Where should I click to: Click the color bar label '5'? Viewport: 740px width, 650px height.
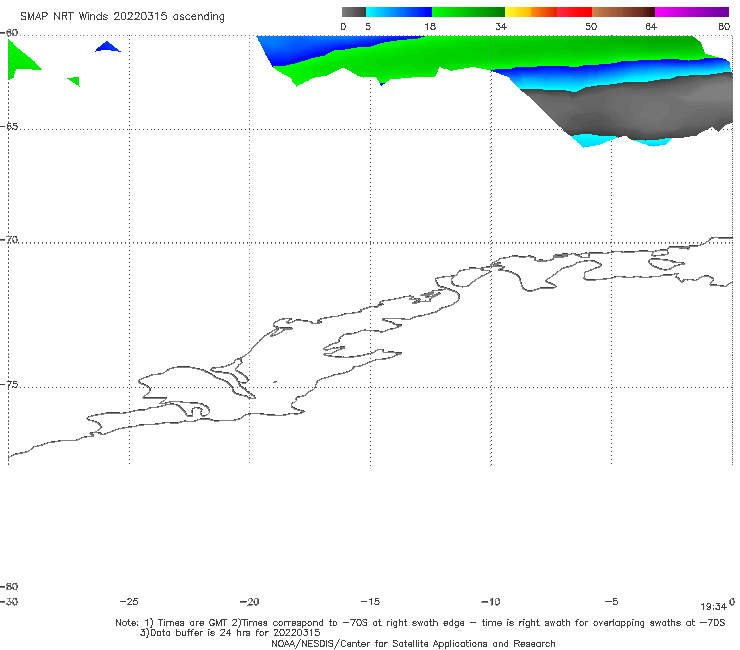click(x=368, y=27)
